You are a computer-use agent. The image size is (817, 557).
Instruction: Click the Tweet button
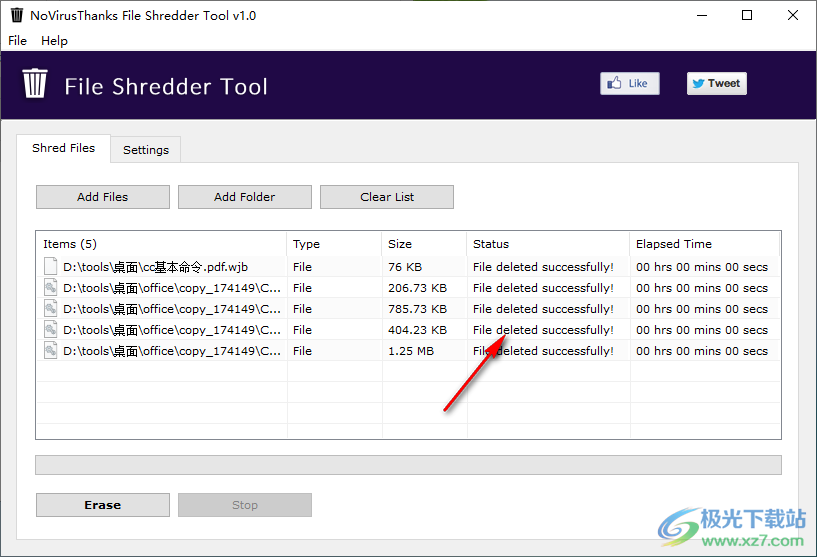point(716,83)
